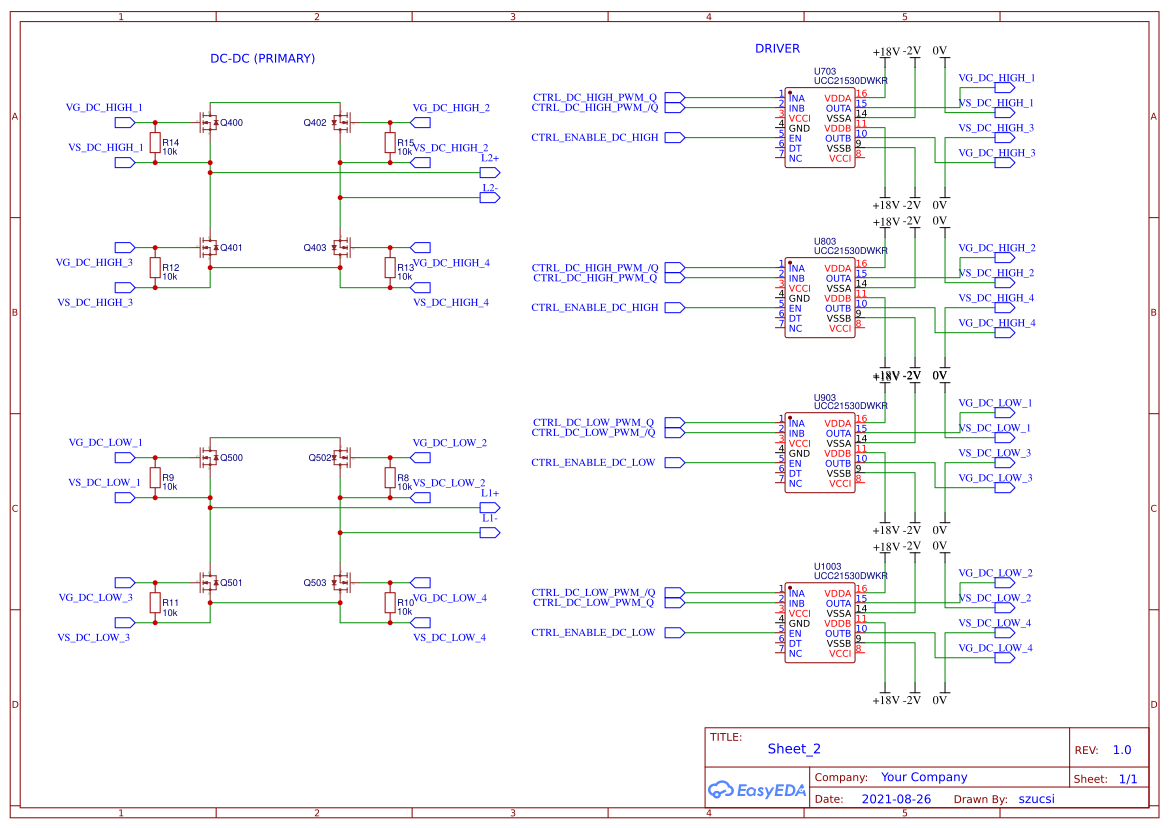Select the U703 gate driver chip
Image resolution: width=1169 pixels, height=828 pixels.
pyautogui.click(x=819, y=128)
